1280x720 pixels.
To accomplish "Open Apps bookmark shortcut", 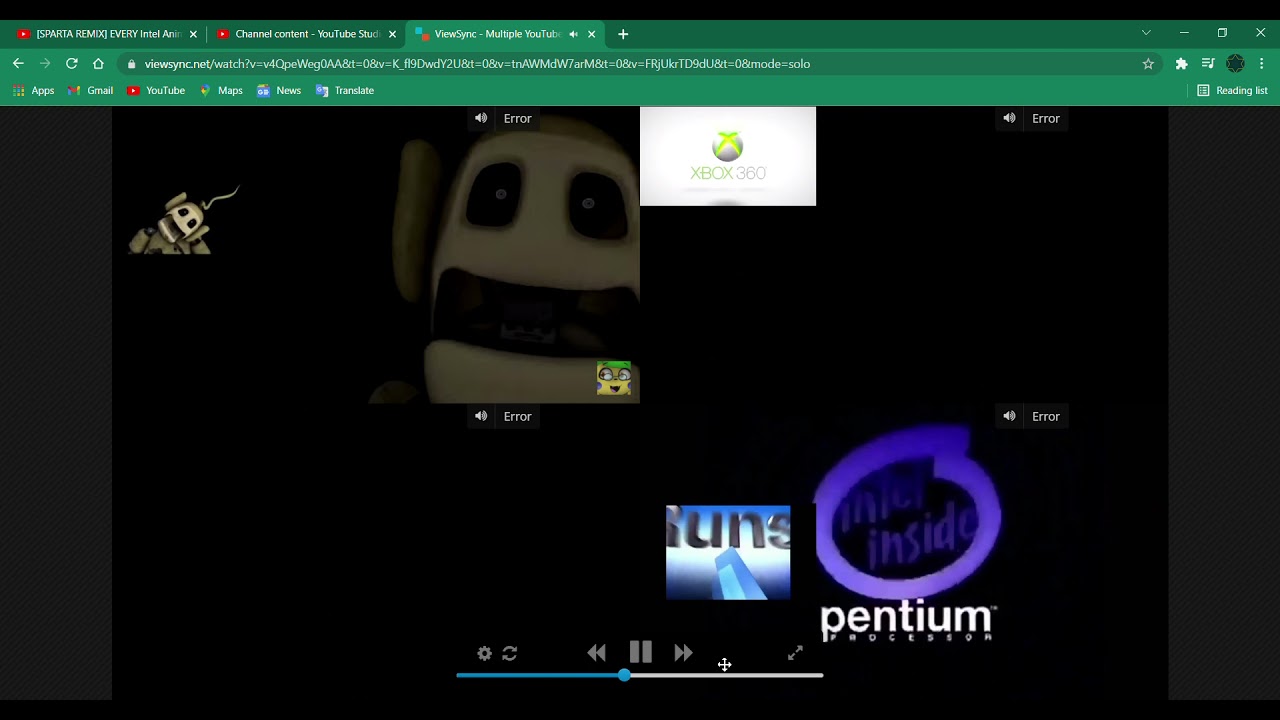I will point(33,90).
